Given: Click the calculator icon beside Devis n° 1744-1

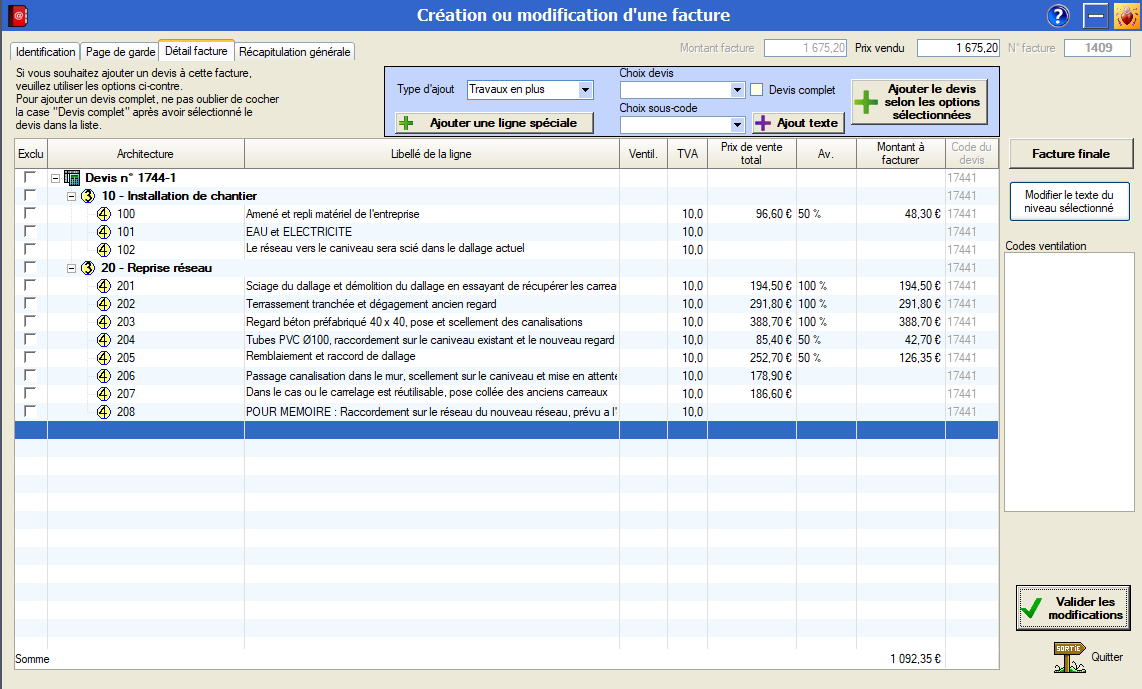Looking at the screenshot, I should coord(72,178).
